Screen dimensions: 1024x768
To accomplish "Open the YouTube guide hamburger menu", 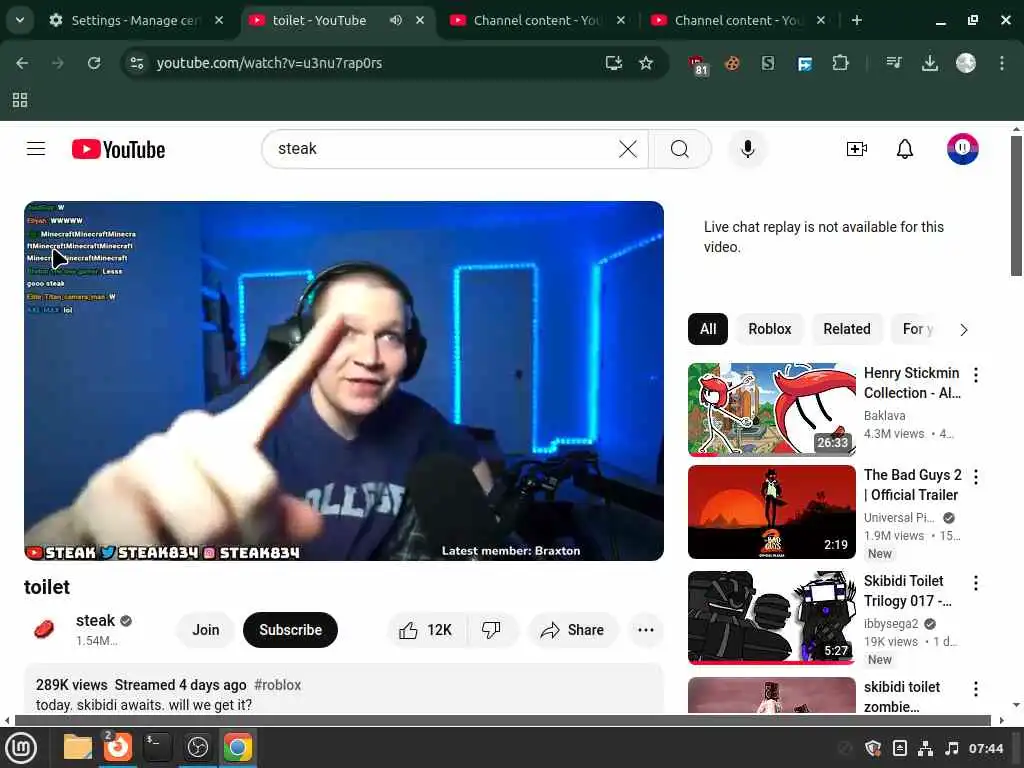I will 36,150.
